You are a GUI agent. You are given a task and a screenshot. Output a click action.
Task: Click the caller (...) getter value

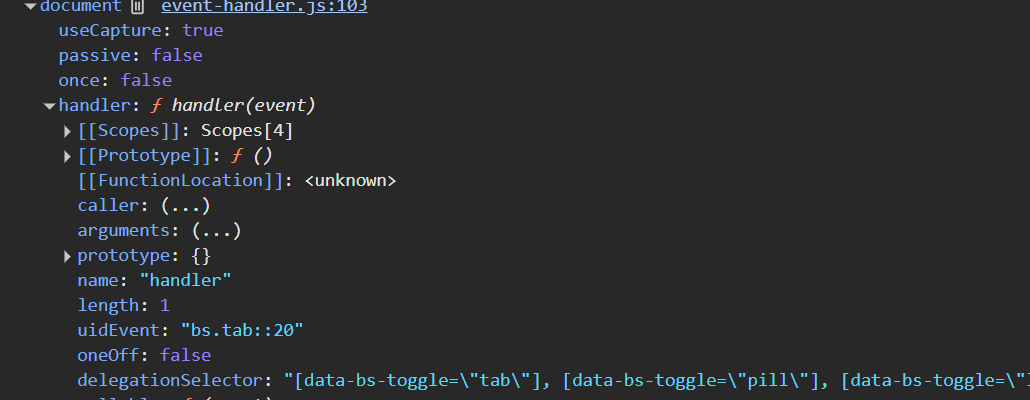(x=186, y=206)
